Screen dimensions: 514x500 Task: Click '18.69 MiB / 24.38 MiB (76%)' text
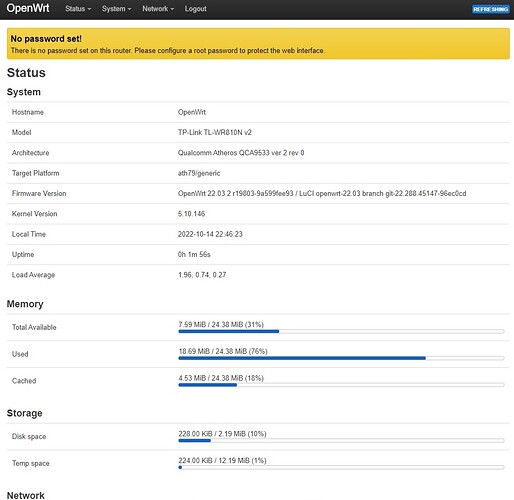(x=223, y=351)
